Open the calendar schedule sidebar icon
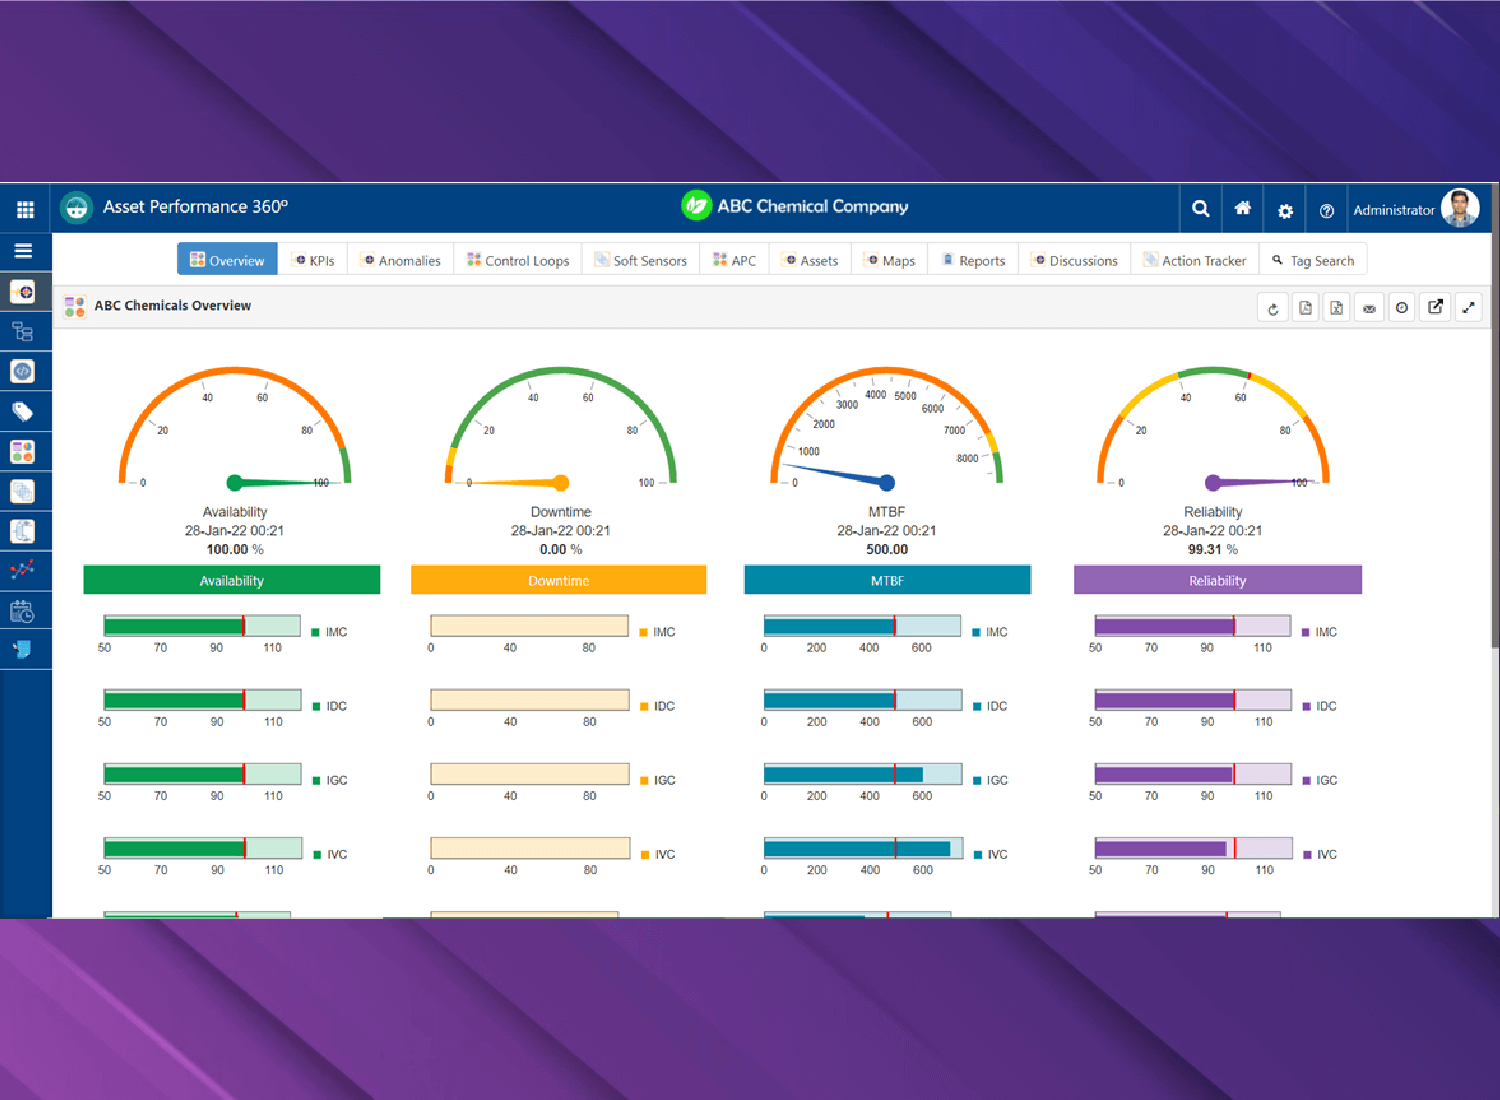Screen dimensions: 1500x1100 pyautogui.click(x=23, y=610)
